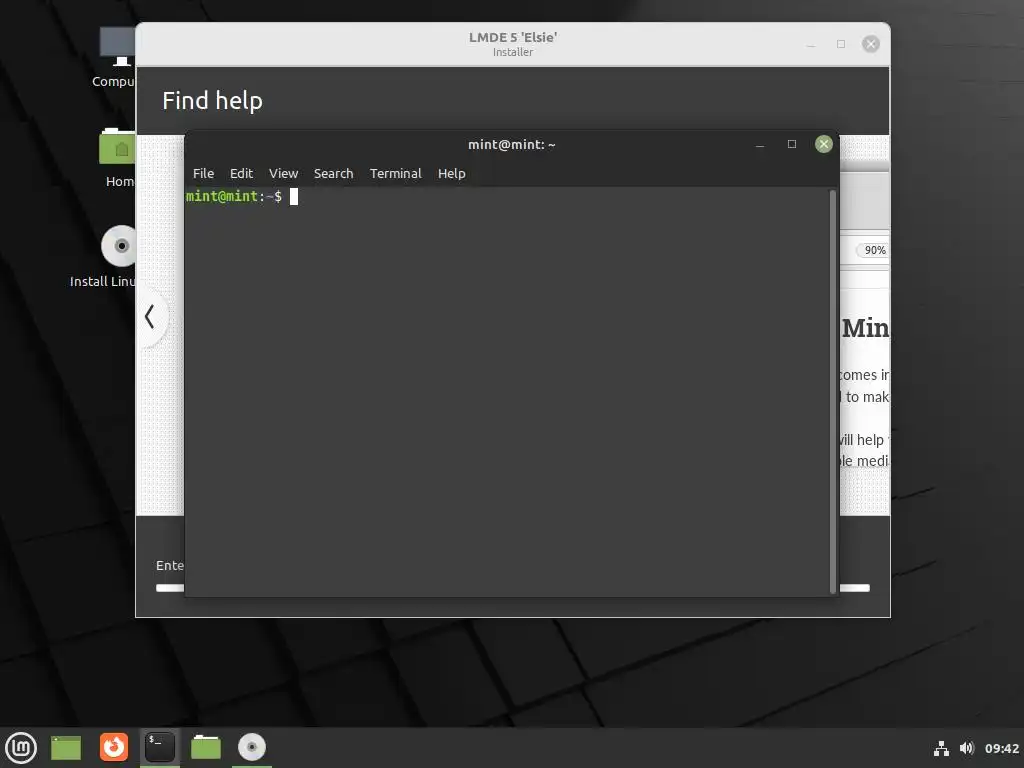
Task: Select the Installer disc taskbar button
Action: click(x=251, y=747)
